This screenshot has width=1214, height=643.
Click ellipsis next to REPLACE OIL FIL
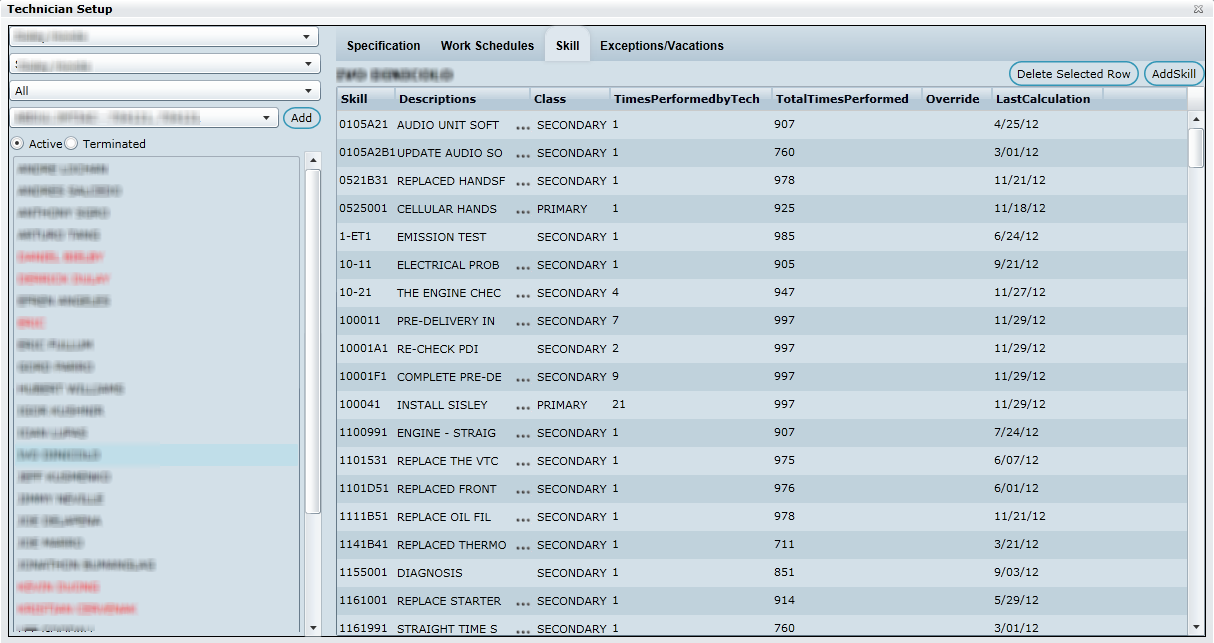pyautogui.click(x=521, y=519)
